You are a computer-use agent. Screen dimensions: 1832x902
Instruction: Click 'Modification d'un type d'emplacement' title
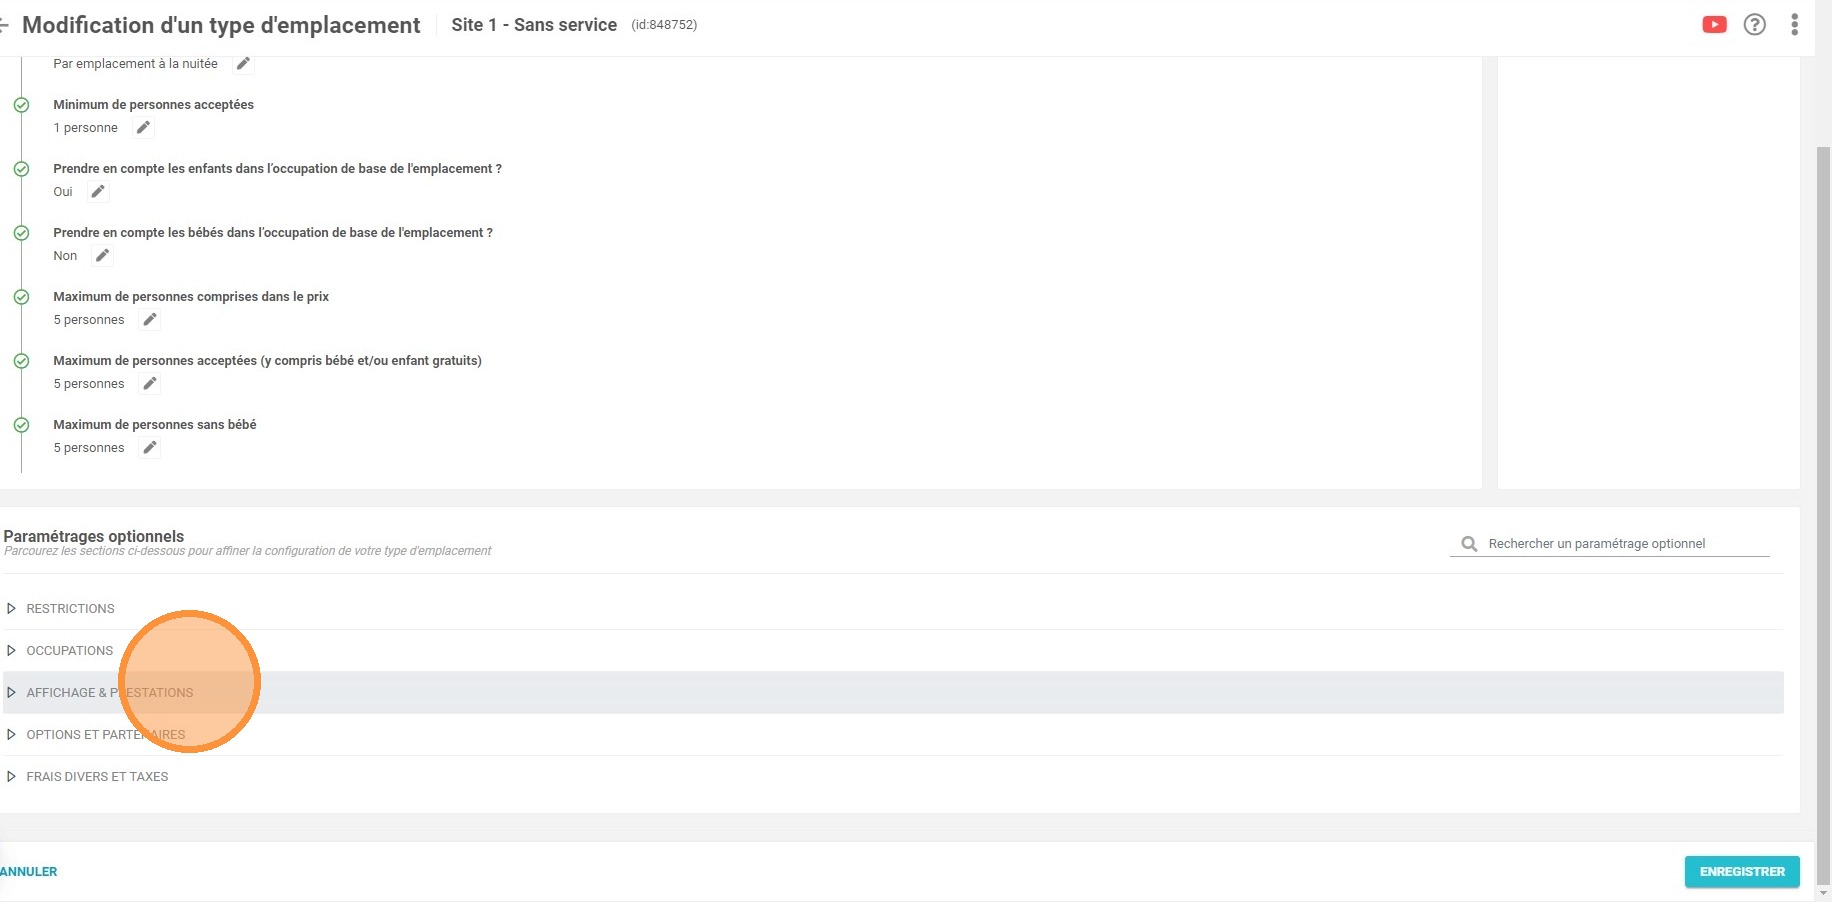coord(221,25)
